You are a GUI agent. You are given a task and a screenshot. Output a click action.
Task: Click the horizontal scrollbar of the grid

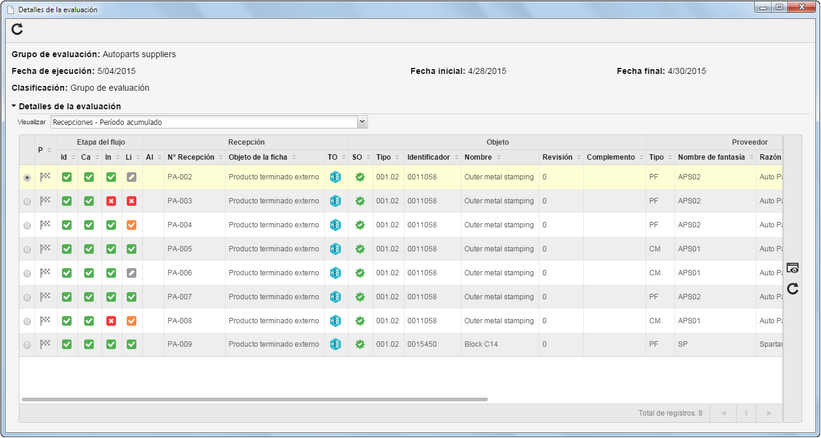coord(254,399)
